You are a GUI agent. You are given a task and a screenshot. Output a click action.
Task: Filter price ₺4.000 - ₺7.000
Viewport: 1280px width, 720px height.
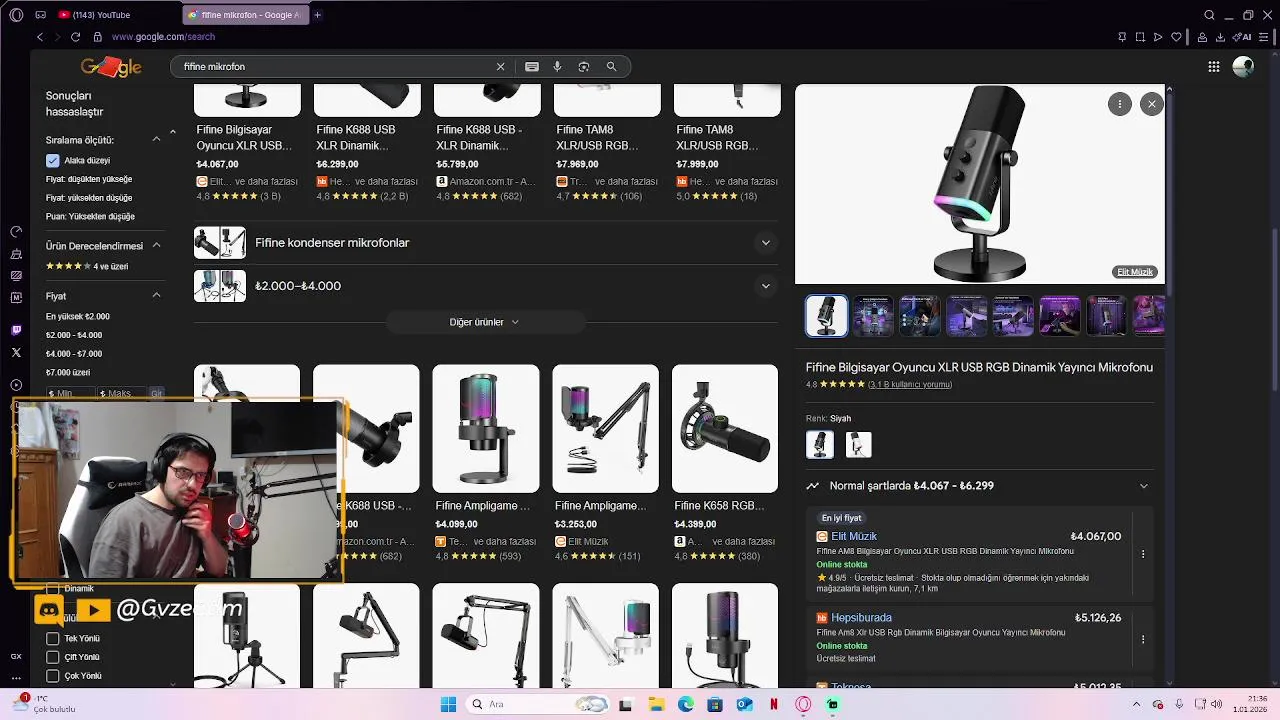click(x=74, y=353)
